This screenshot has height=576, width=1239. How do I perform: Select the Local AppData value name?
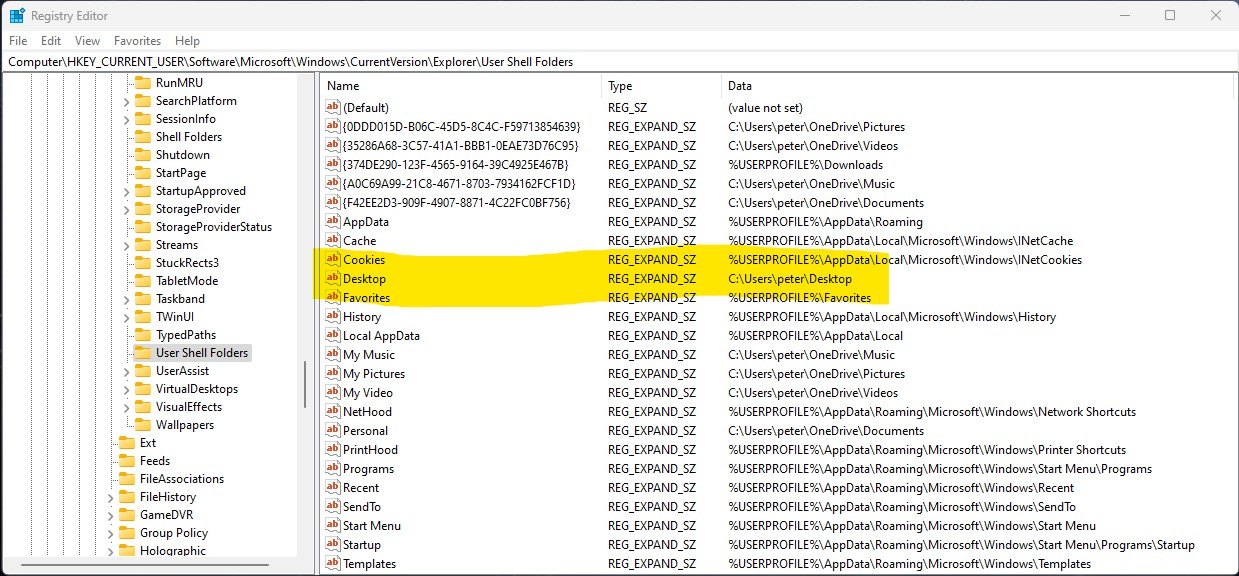tap(381, 336)
